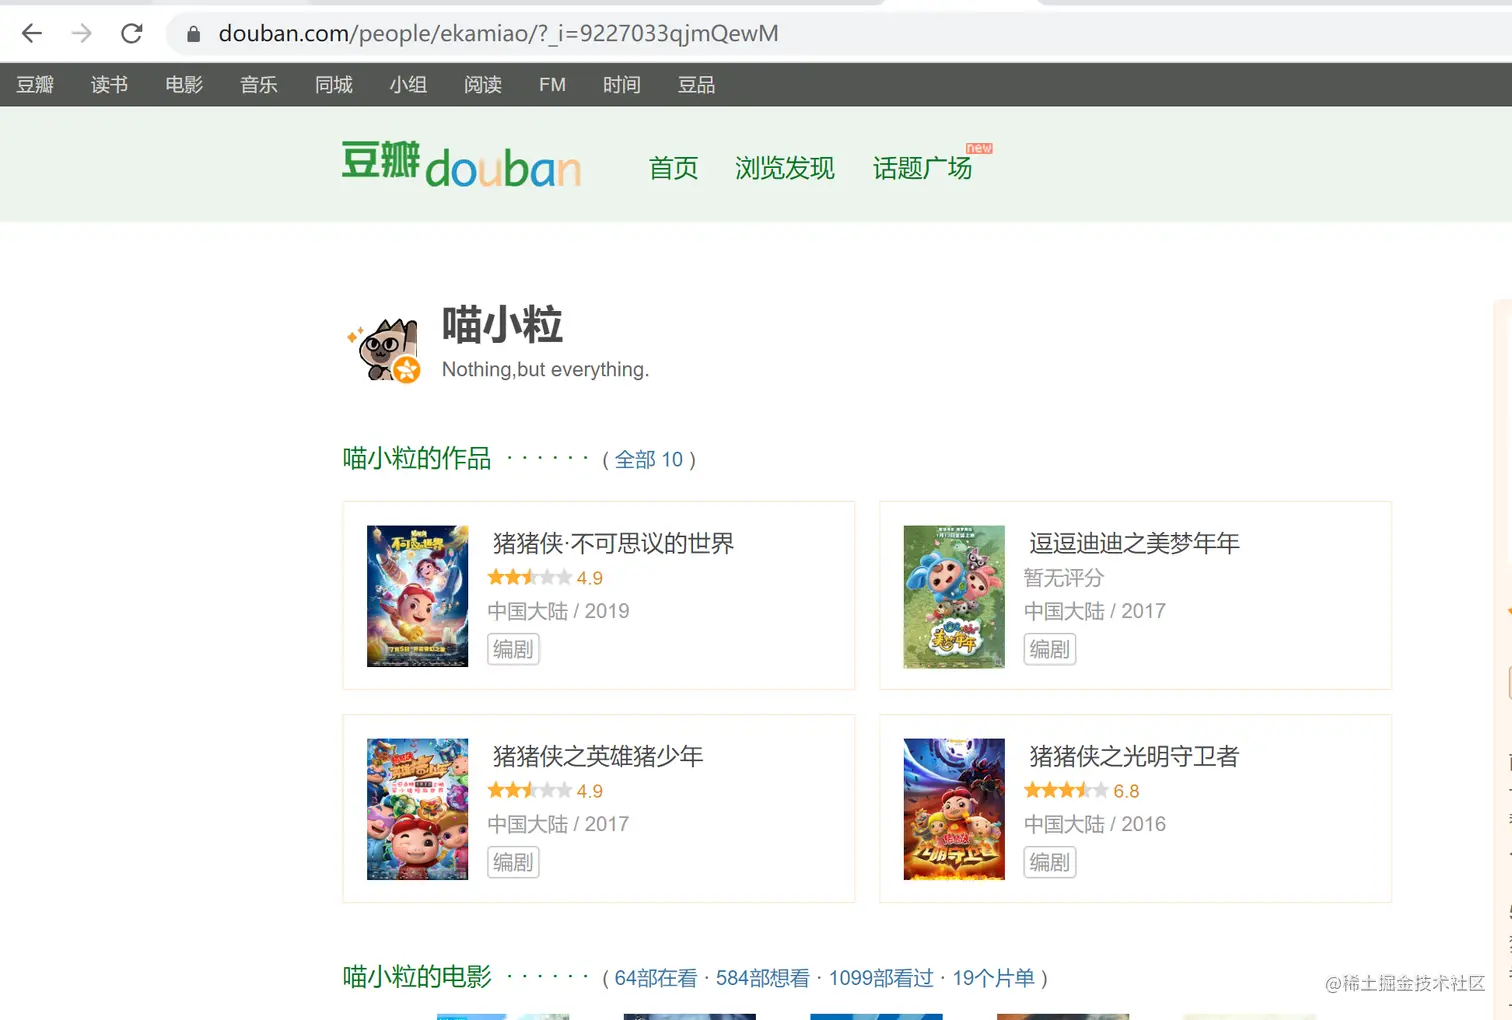Viewport: 1512px width, 1020px height.
Task: Open 豆品 in the top navigation
Action: pos(697,85)
